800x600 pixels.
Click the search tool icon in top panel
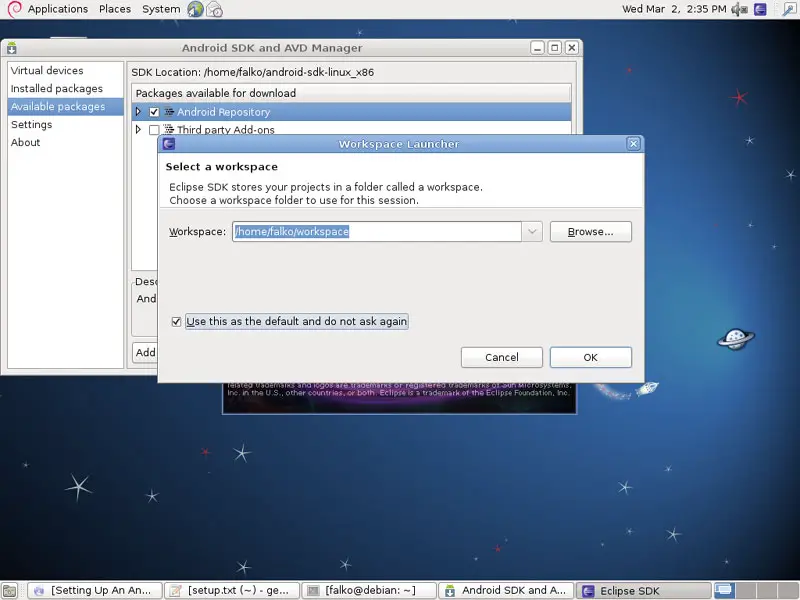[789, 9]
